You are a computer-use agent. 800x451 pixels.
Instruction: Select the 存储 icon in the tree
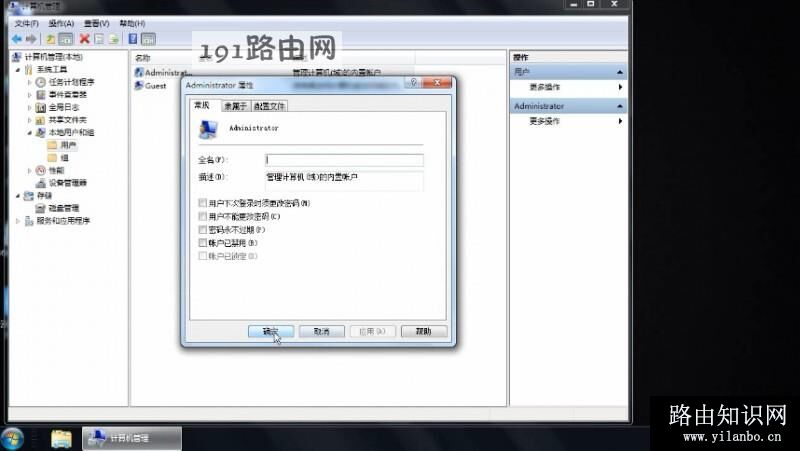(29, 195)
